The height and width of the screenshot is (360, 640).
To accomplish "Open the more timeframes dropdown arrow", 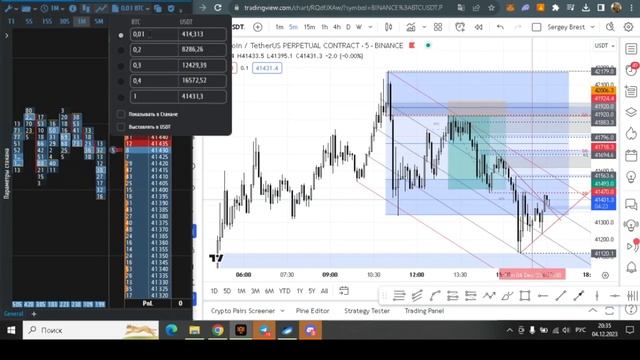I will [x=370, y=27].
